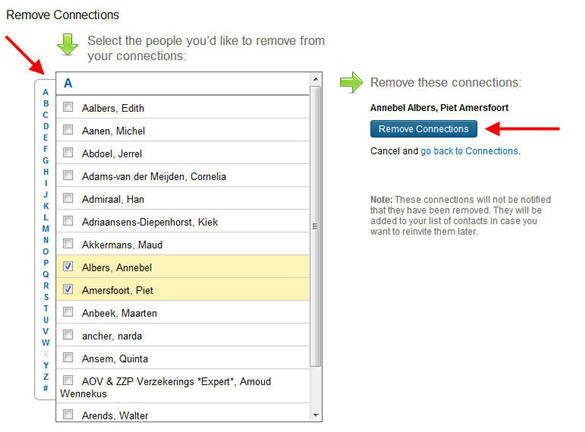Viewport: 585px width, 432px height.
Task: Go to letter A in index
Action: 46,92
